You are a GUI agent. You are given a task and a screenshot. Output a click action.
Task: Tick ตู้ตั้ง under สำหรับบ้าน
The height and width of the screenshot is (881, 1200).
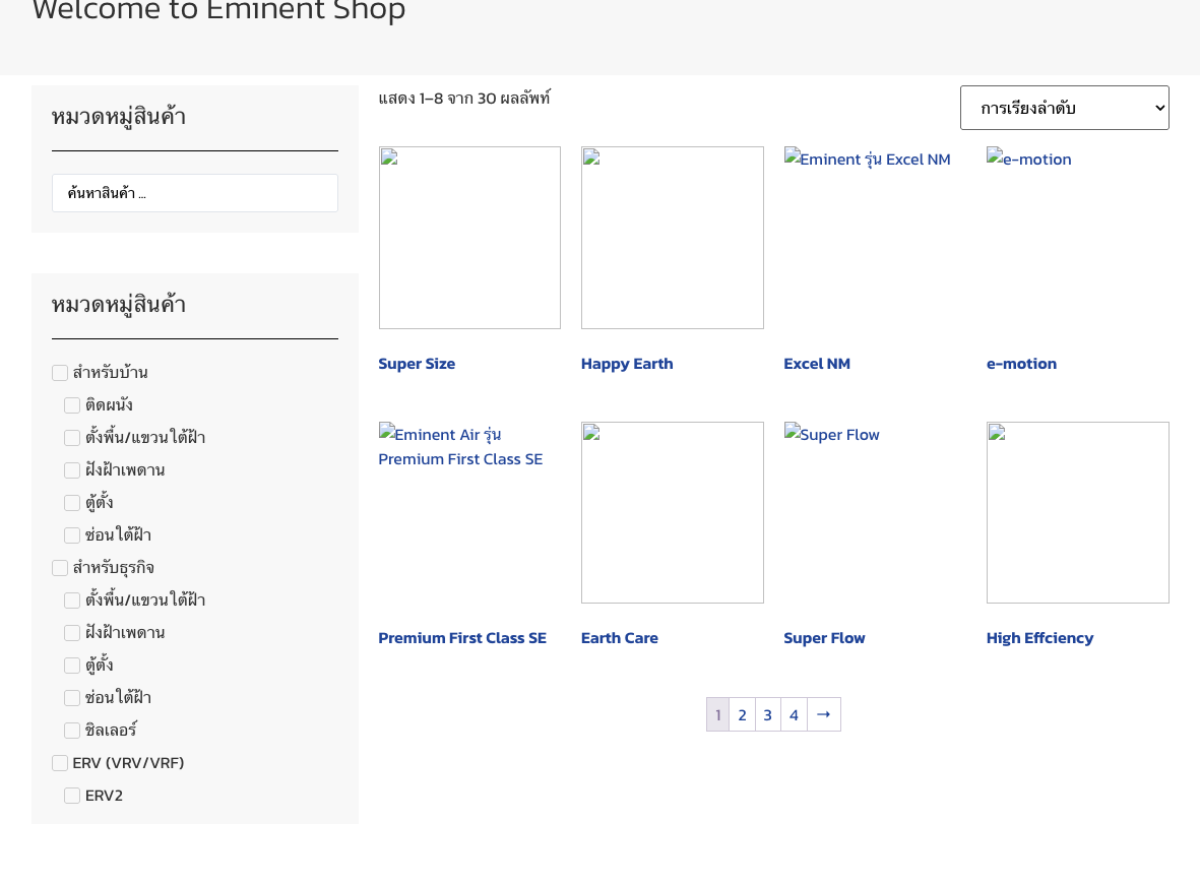[x=72, y=503]
